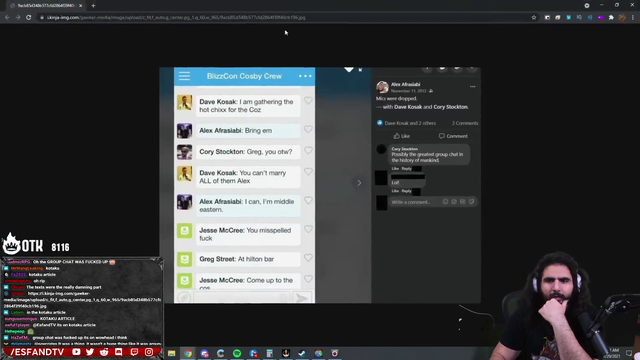Open Calculator from the taskbar

[x=269, y=353]
